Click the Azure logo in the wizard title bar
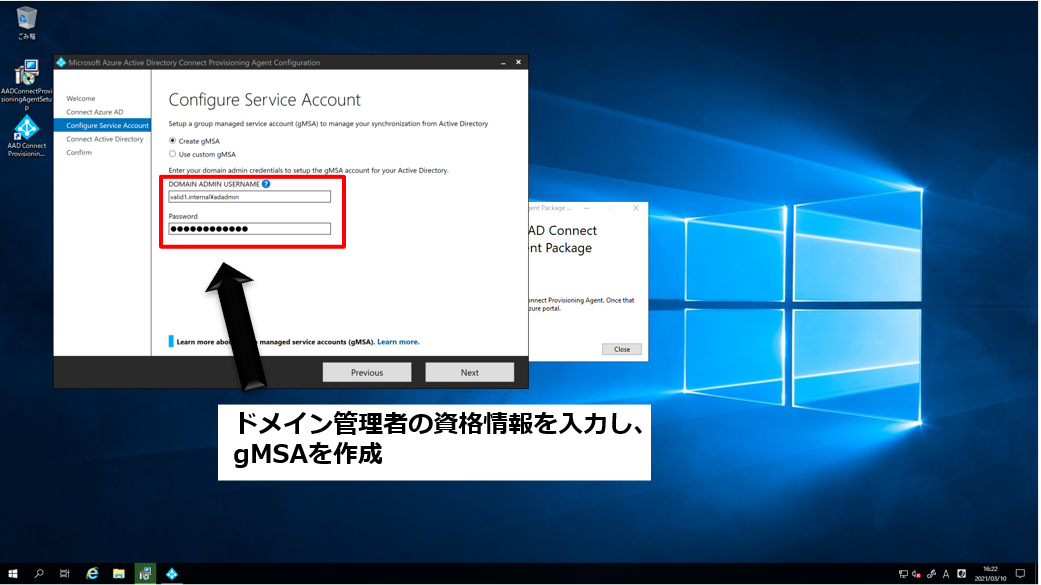 click(61, 62)
